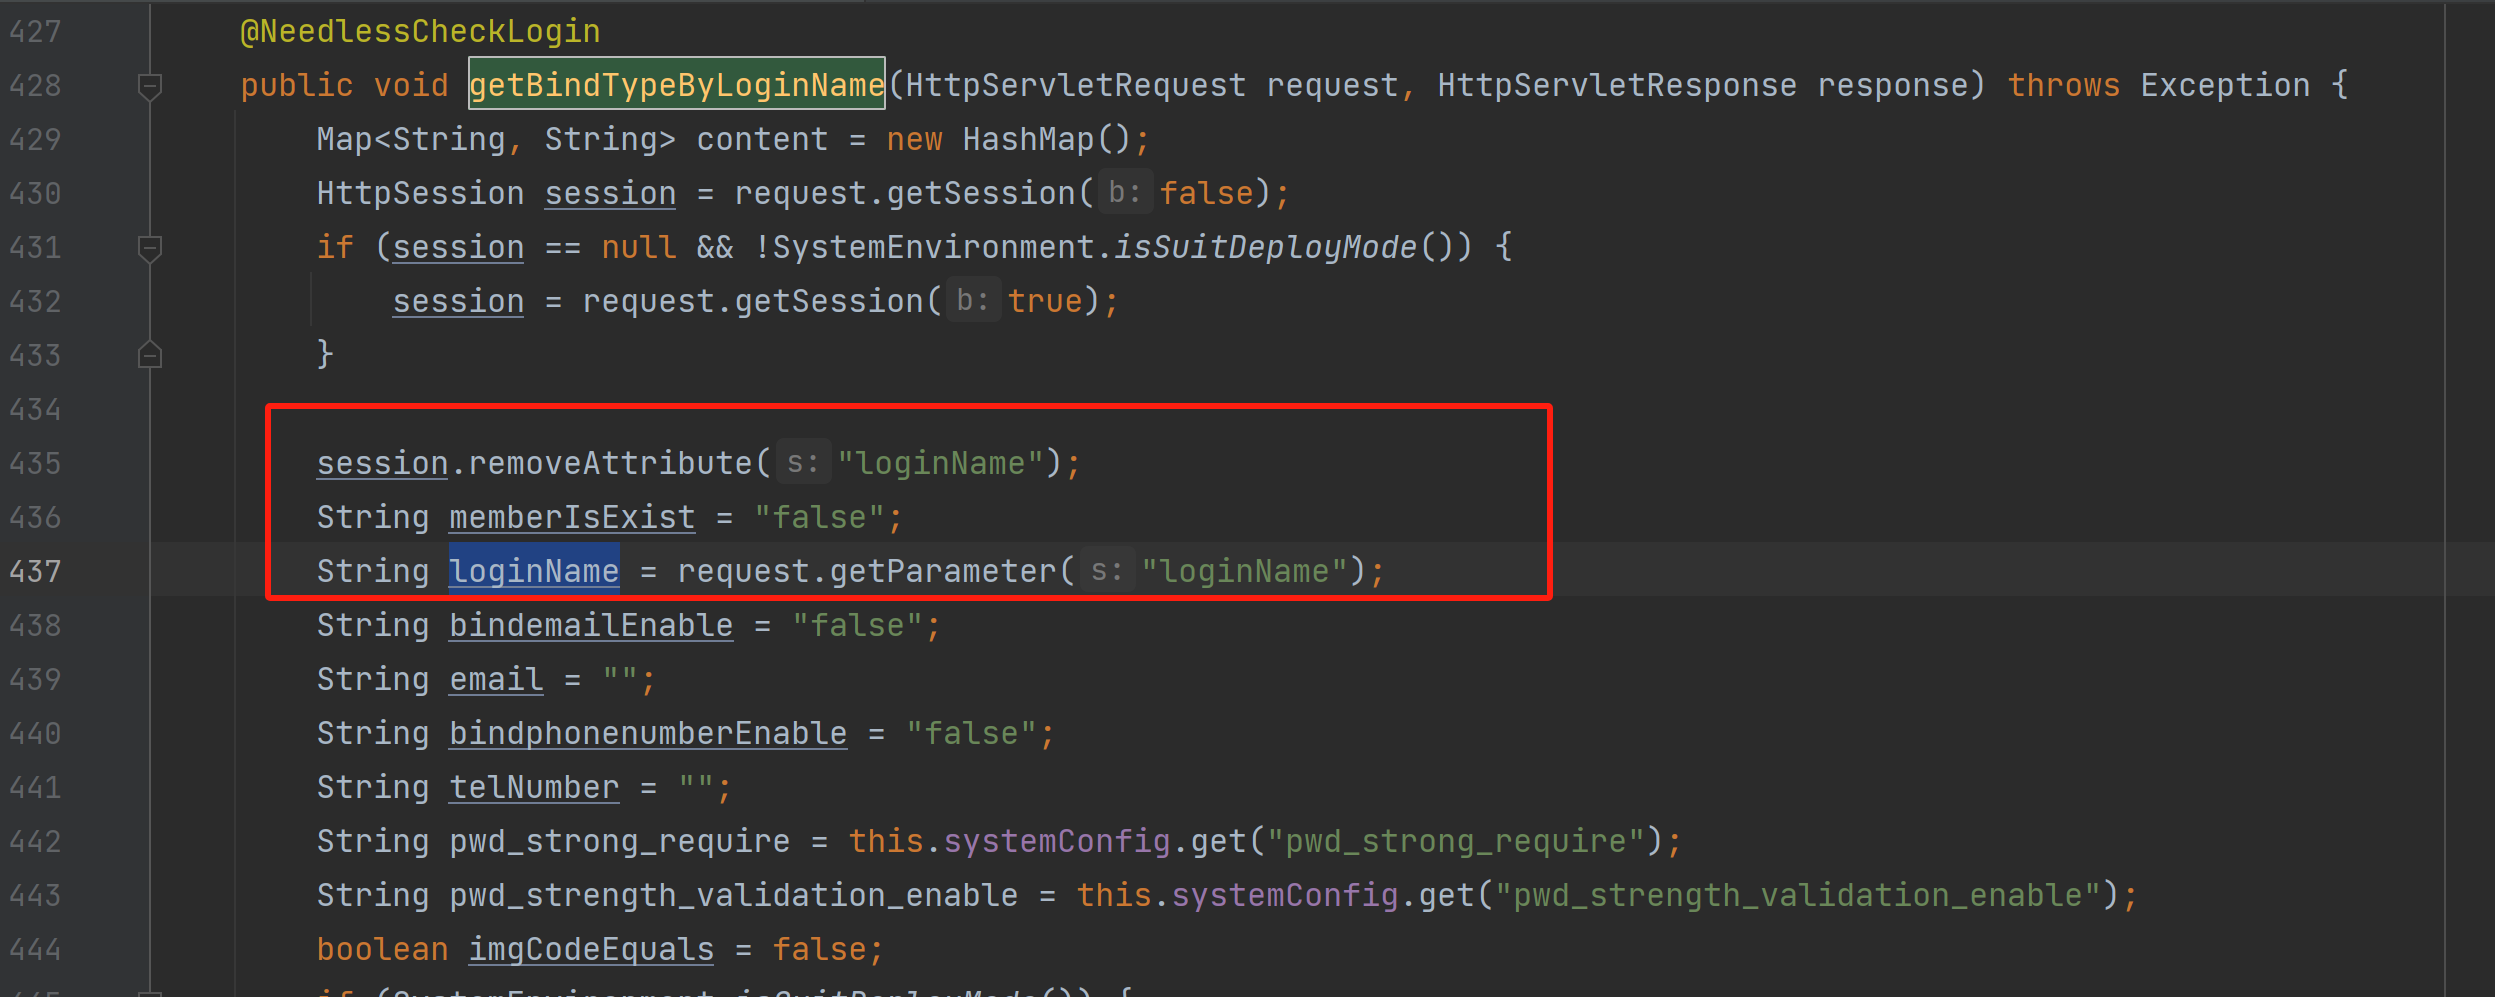Image resolution: width=2495 pixels, height=997 pixels.
Task: Click line number 437 in the gutter
Action: (x=35, y=571)
